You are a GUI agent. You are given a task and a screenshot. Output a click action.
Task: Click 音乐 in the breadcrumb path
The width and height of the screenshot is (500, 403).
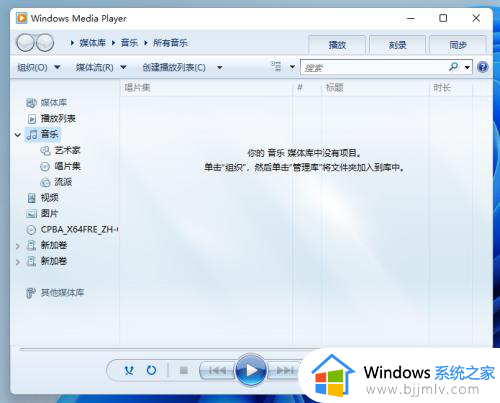coord(129,43)
